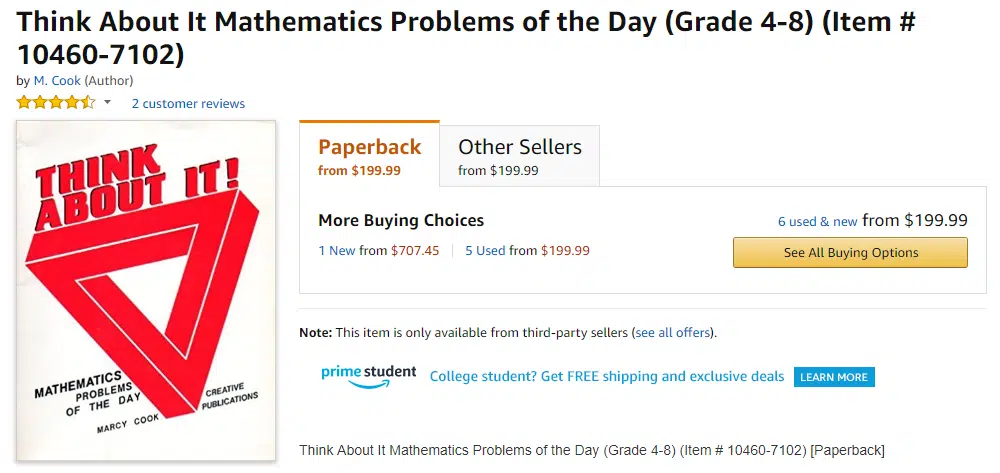The width and height of the screenshot is (1000, 473).
Task: Open the 6 used & new link
Action: (x=818, y=221)
